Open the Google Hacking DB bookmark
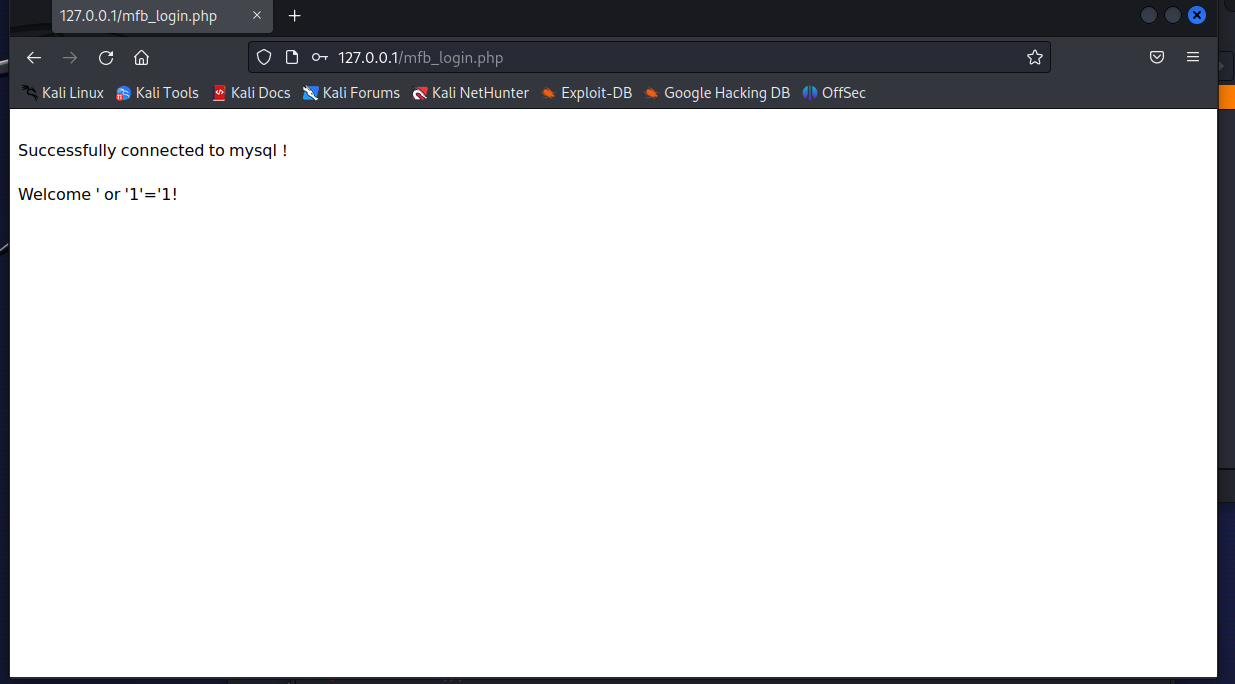 coord(717,93)
